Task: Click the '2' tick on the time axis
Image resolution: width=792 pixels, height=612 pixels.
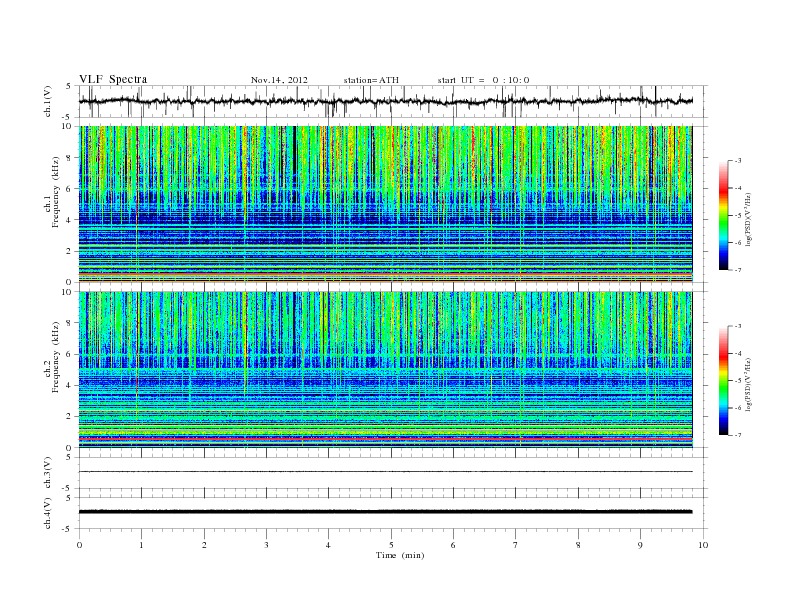Action: 204,545
